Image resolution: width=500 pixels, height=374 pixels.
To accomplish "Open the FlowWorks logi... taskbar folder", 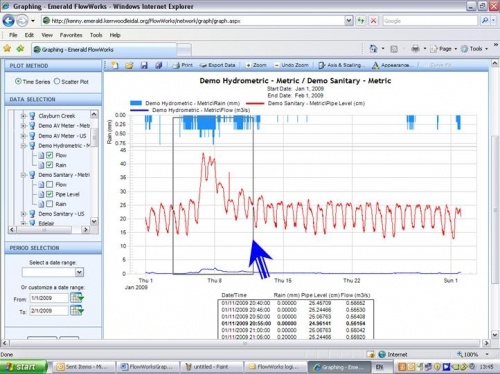I will pos(275,367).
